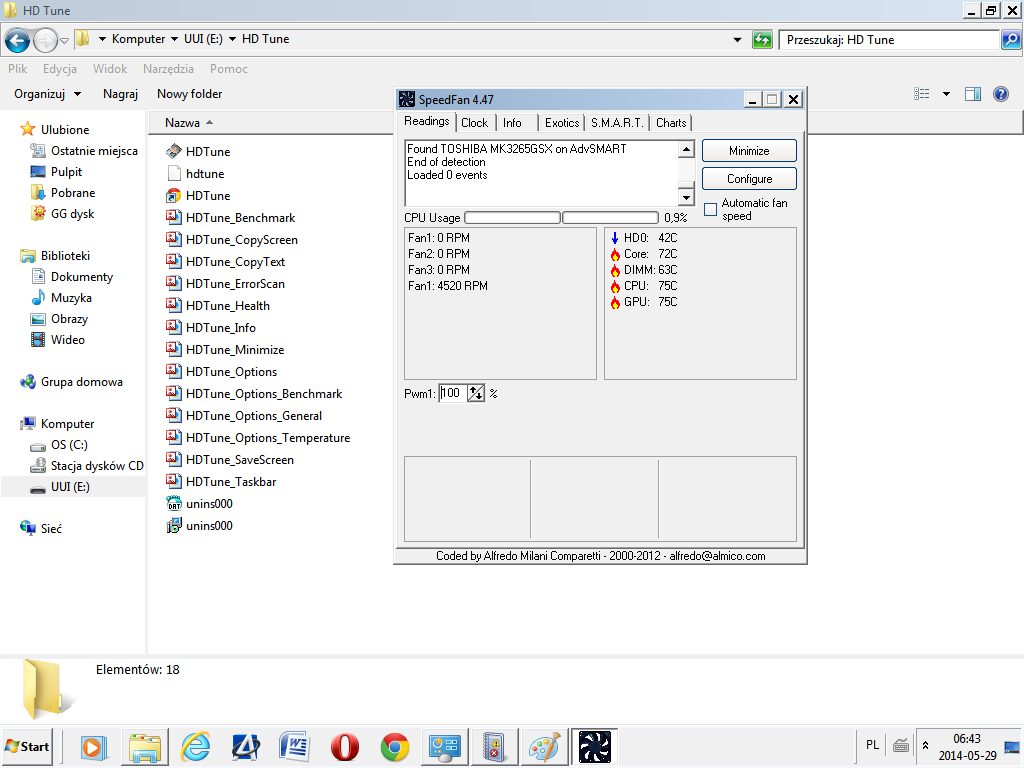The image size is (1024, 768).
Task: Click the clock showing 06:43
Action: (967, 739)
